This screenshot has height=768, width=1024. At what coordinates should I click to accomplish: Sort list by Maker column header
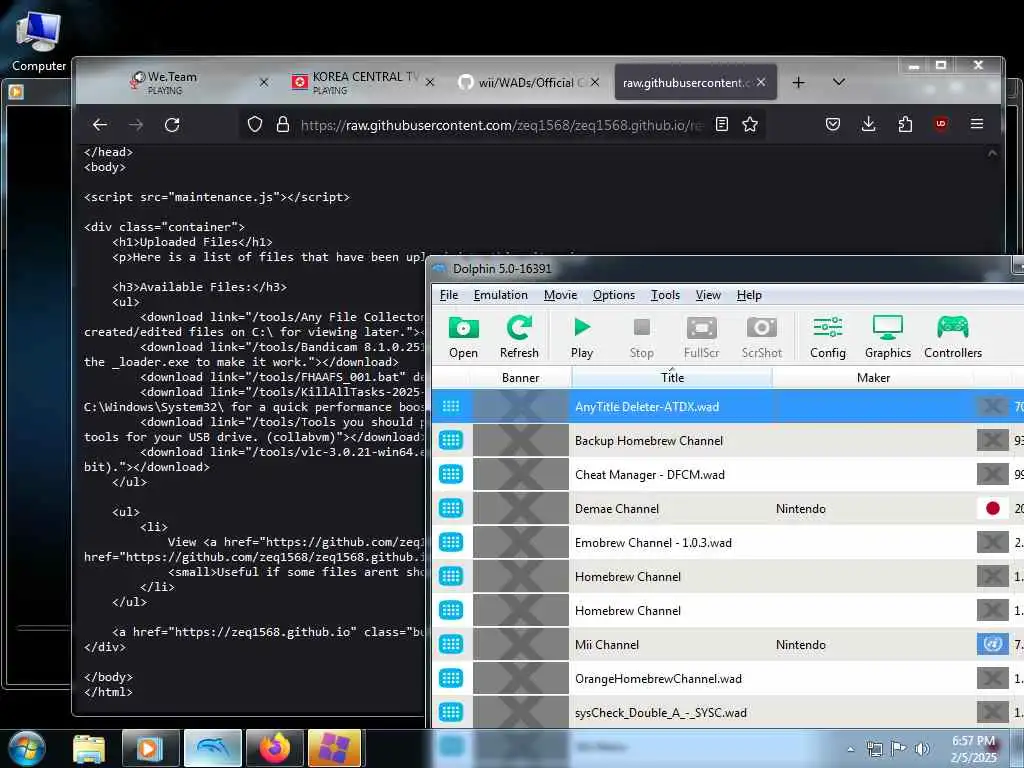coord(873,377)
